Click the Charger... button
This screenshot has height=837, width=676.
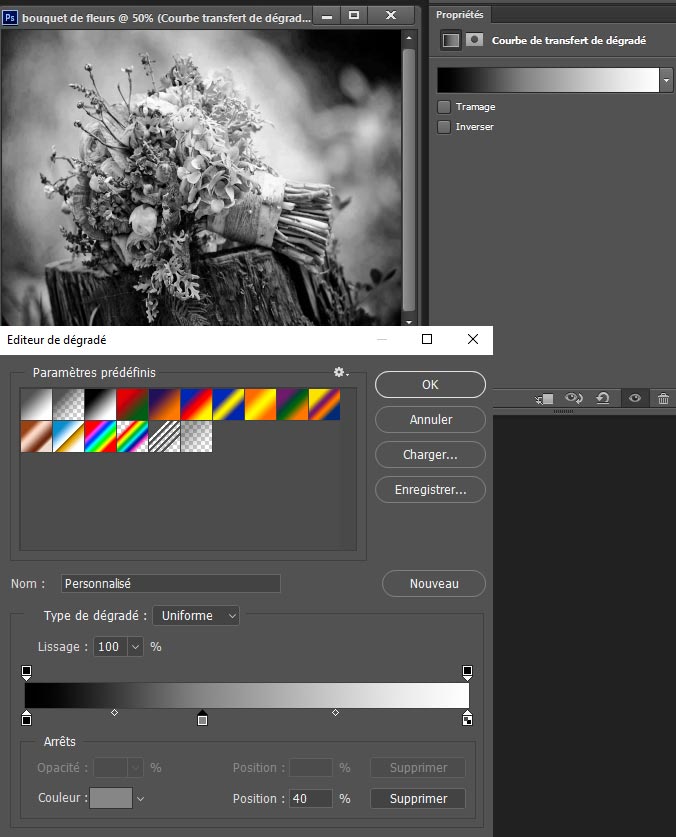[x=430, y=454]
